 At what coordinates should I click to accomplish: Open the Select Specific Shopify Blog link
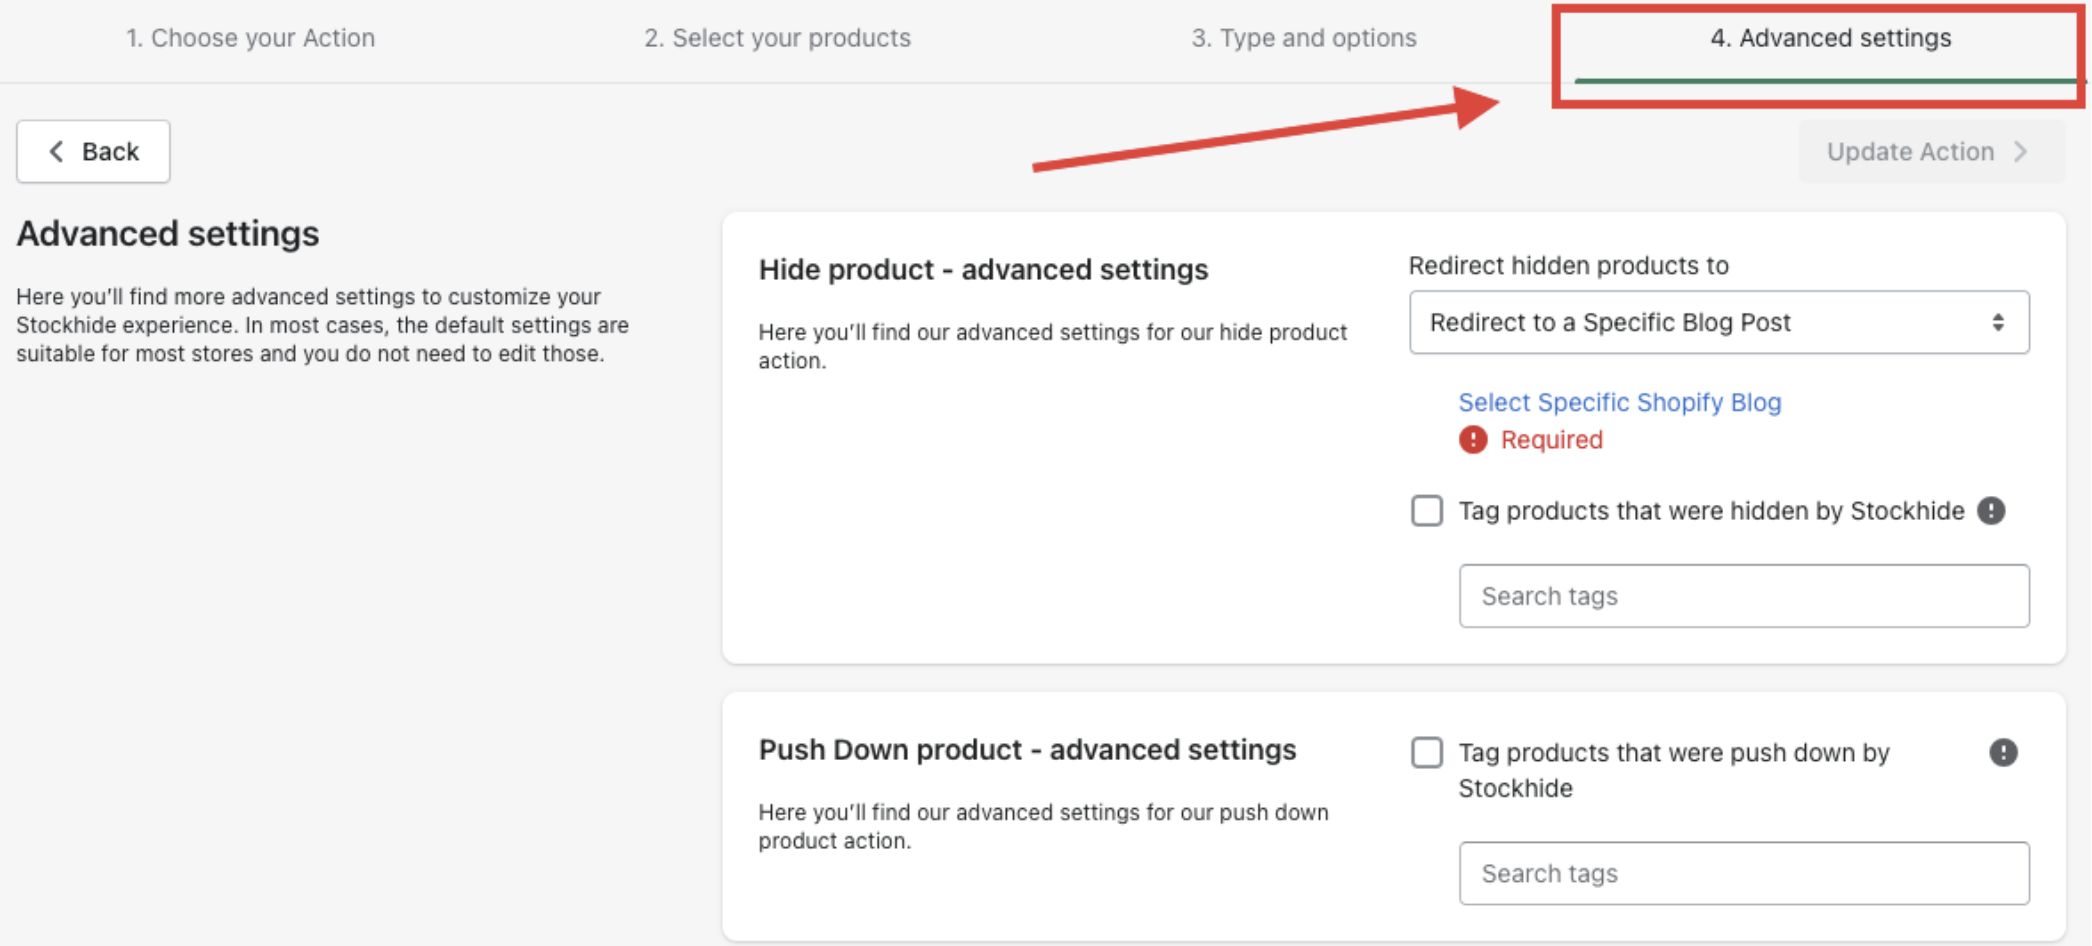(1619, 402)
